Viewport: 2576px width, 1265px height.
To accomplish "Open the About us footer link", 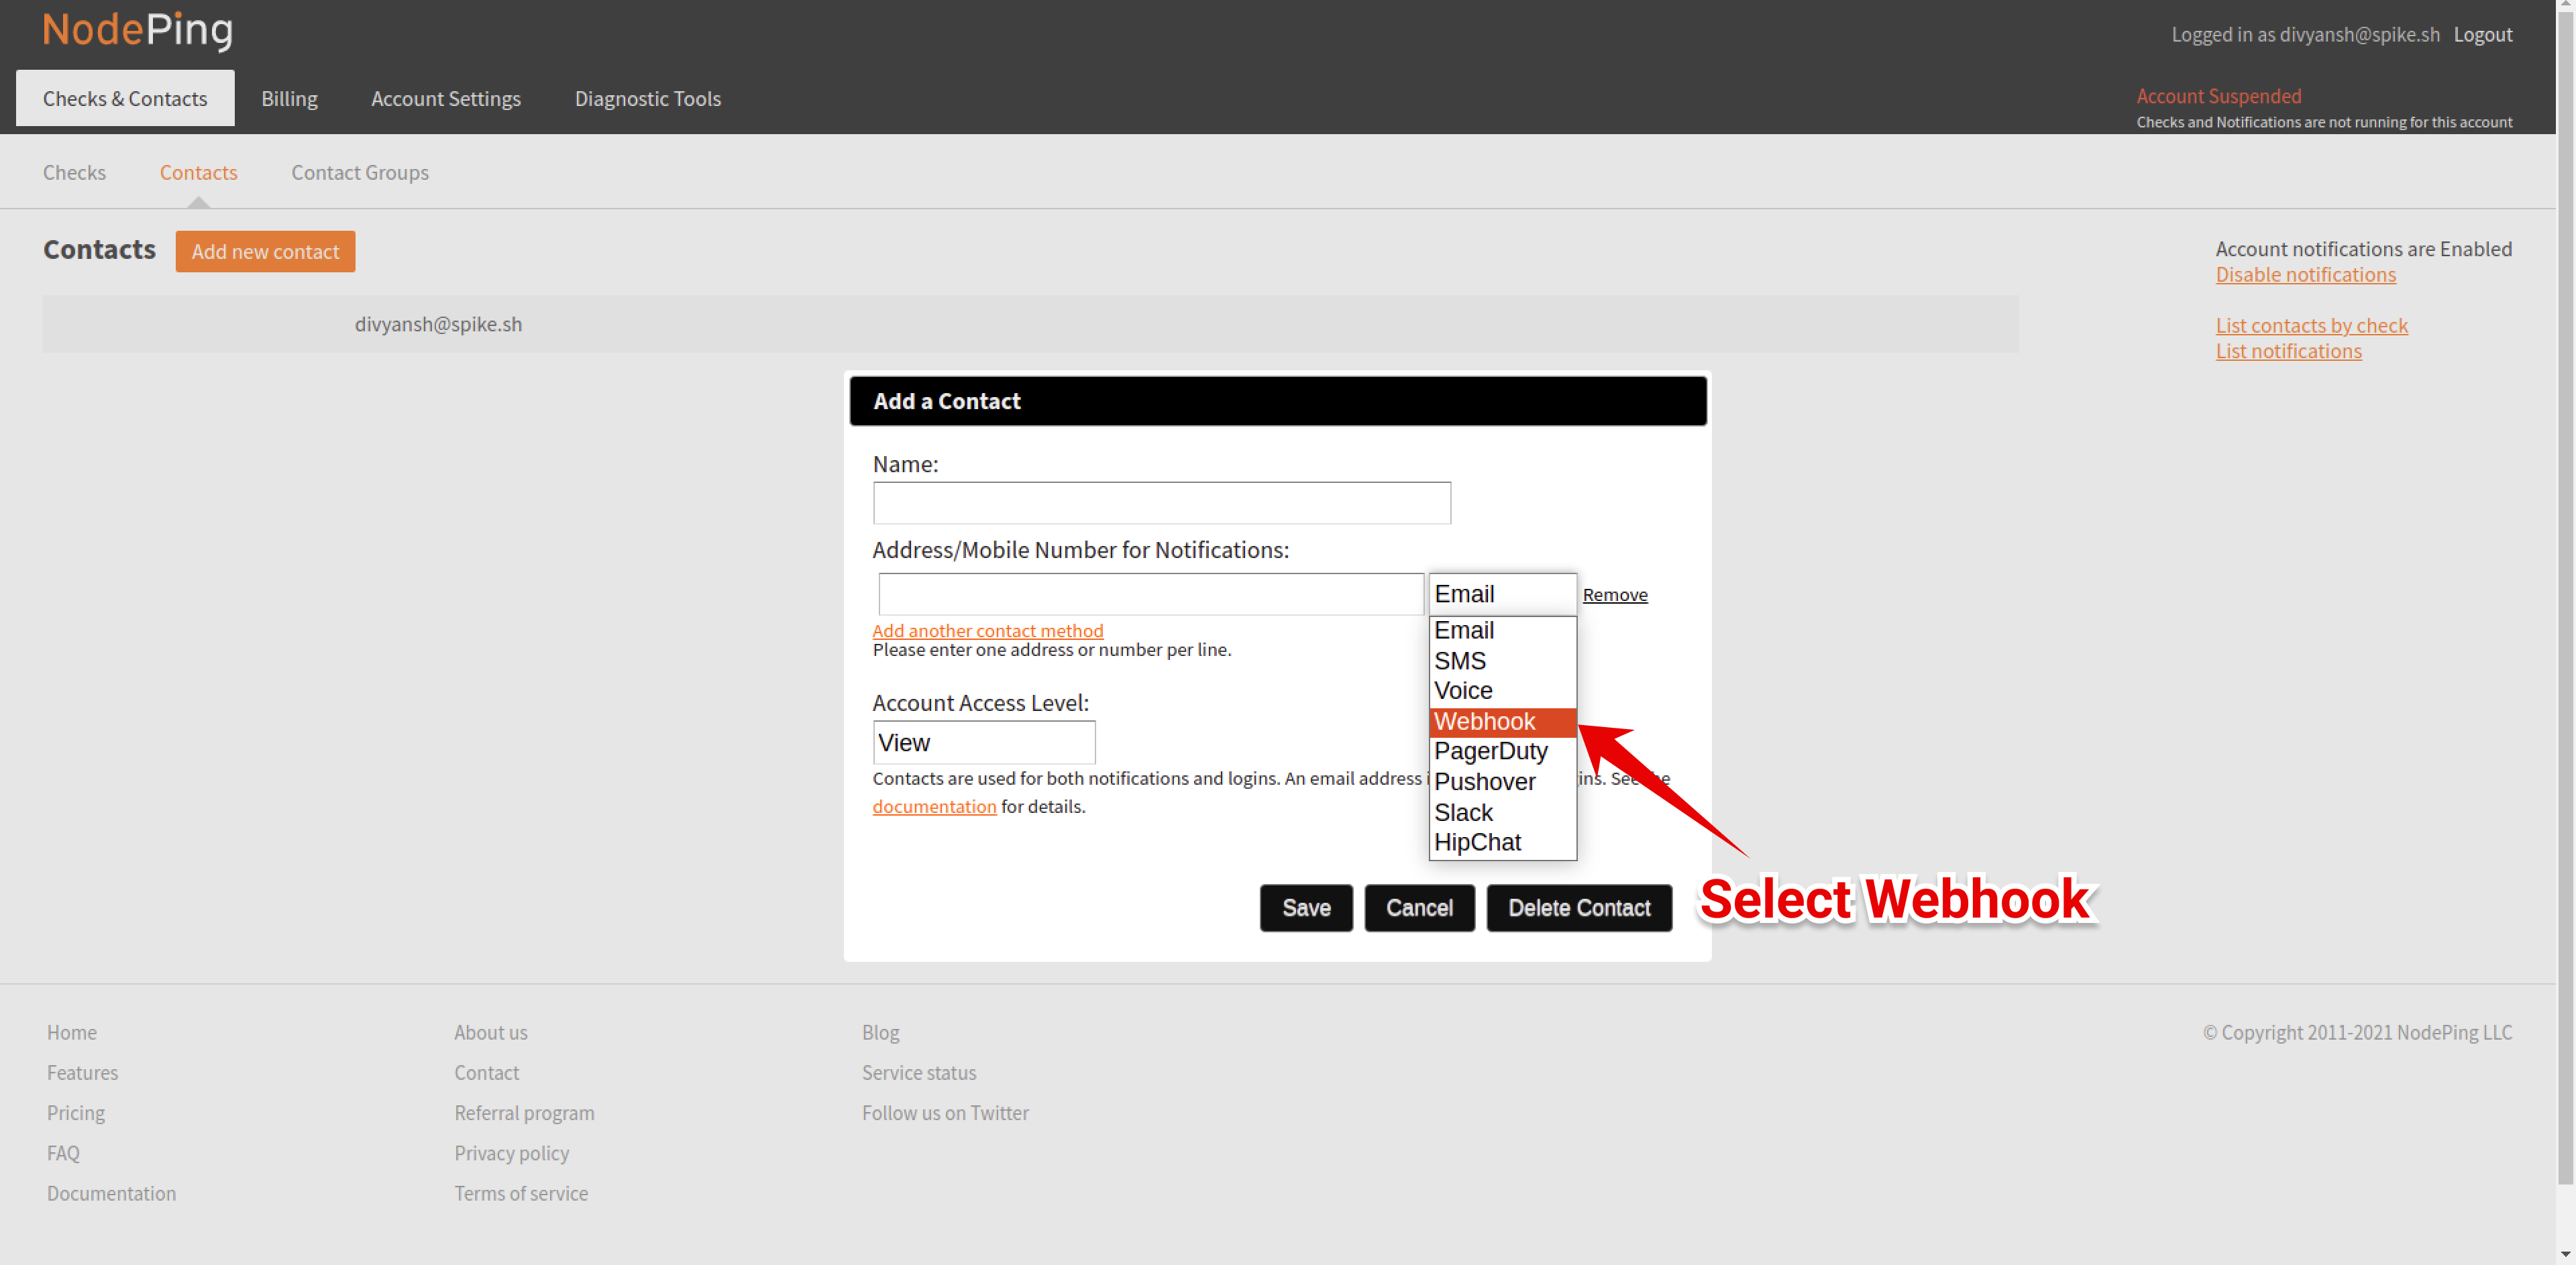I will click(x=491, y=1032).
